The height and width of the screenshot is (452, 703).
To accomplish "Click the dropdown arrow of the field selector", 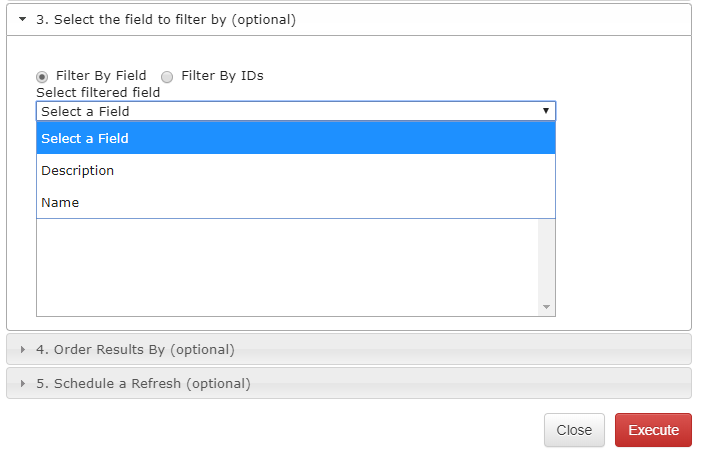I will click(546, 111).
